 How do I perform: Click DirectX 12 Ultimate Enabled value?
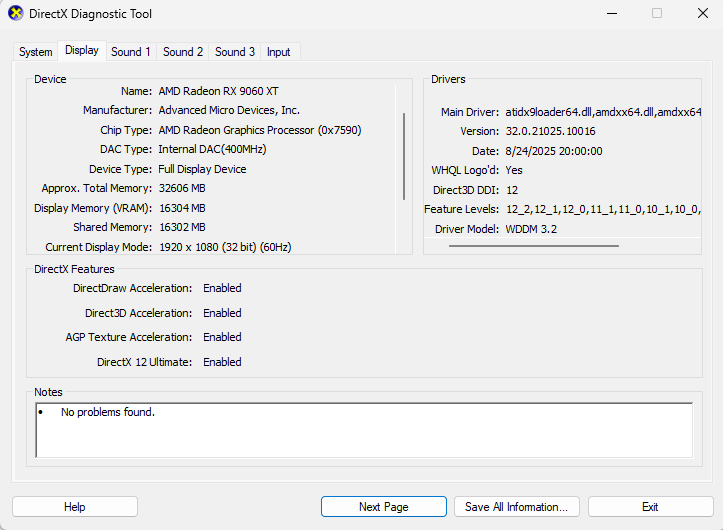(222, 362)
